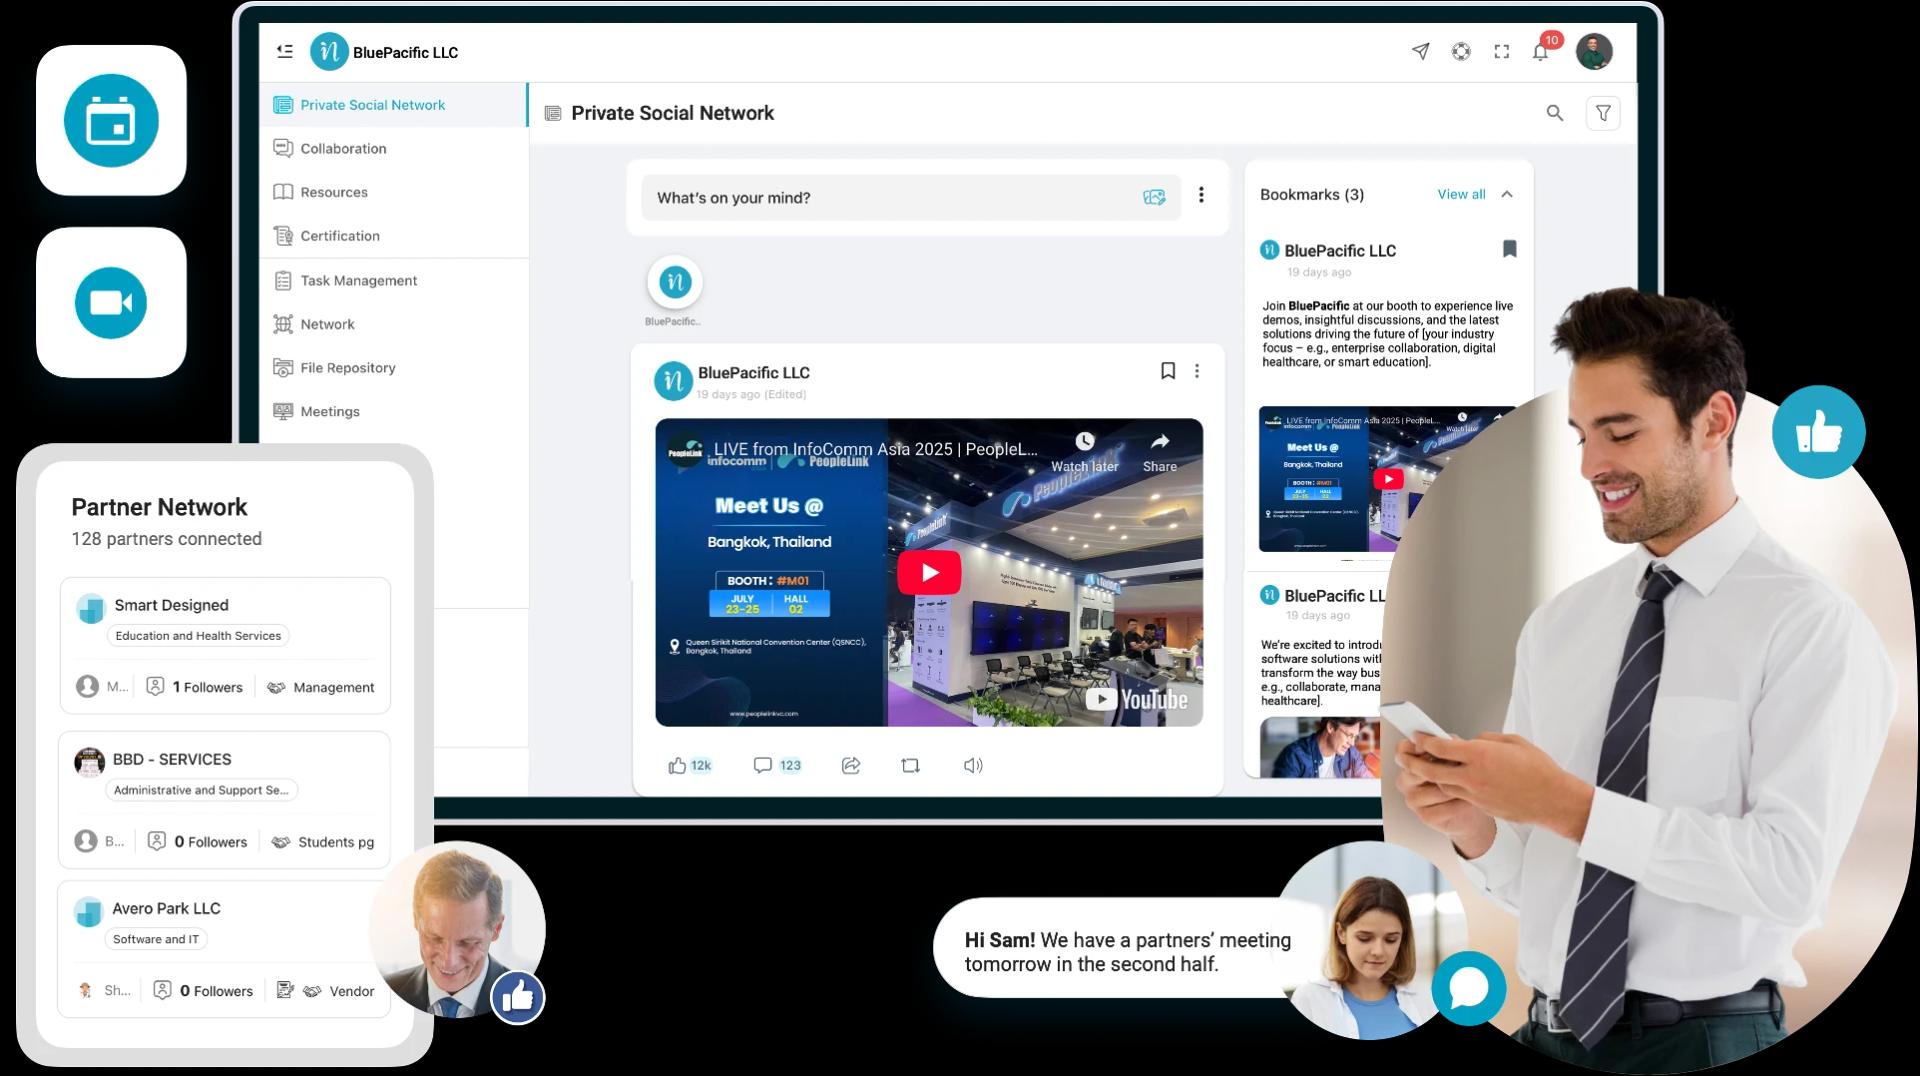The image size is (1920, 1076).
Task: Switch to the Meetings section
Action: pyautogui.click(x=330, y=411)
